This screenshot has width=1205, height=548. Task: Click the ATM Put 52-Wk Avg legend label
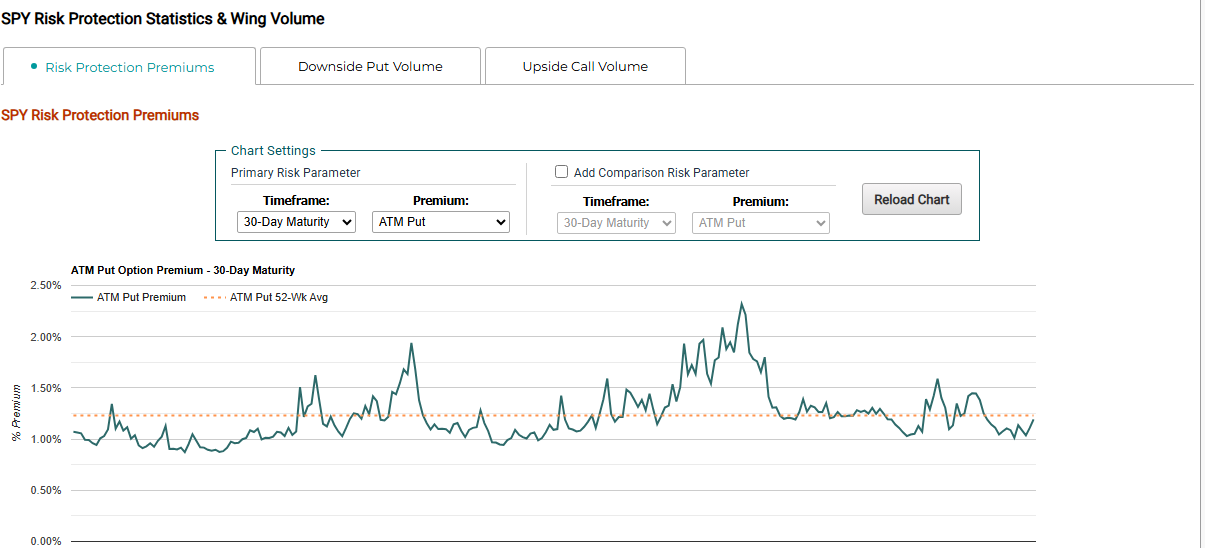[x=279, y=297]
